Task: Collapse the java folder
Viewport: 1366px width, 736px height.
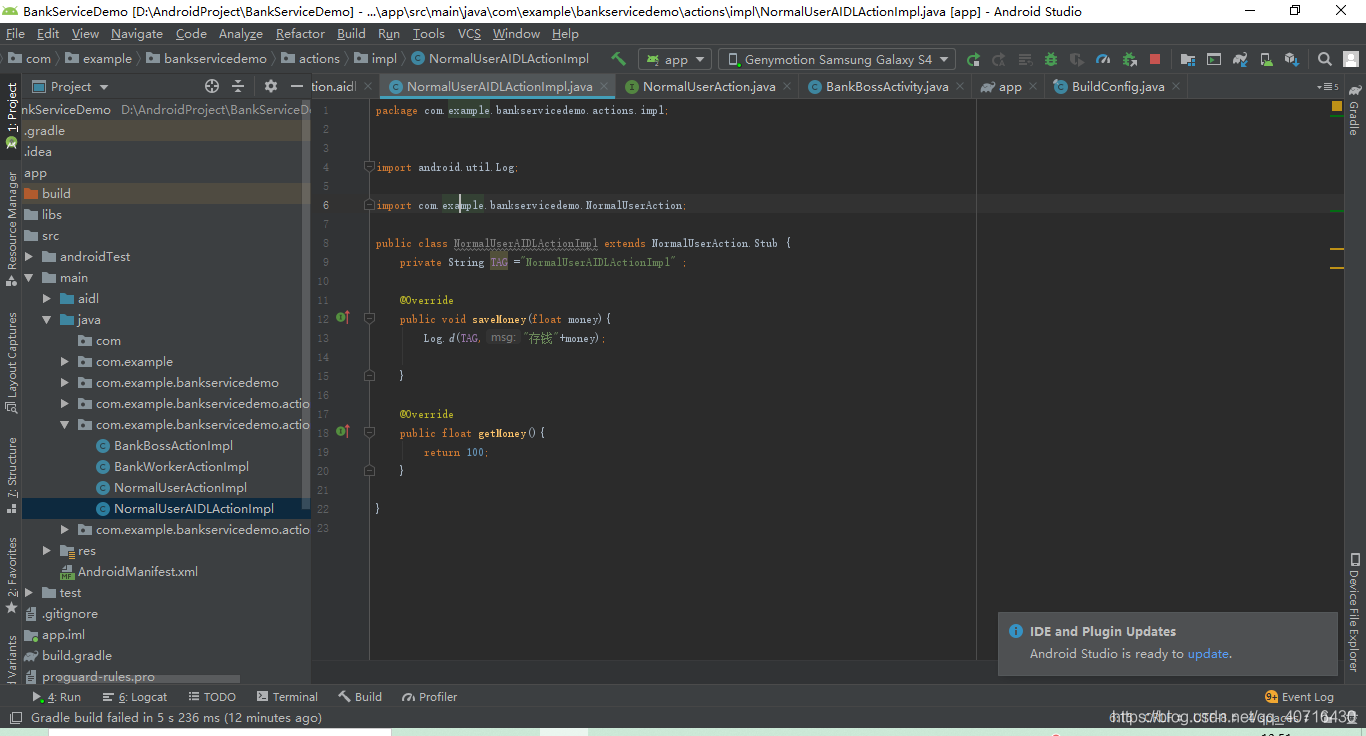Action: (x=47, y=320)
